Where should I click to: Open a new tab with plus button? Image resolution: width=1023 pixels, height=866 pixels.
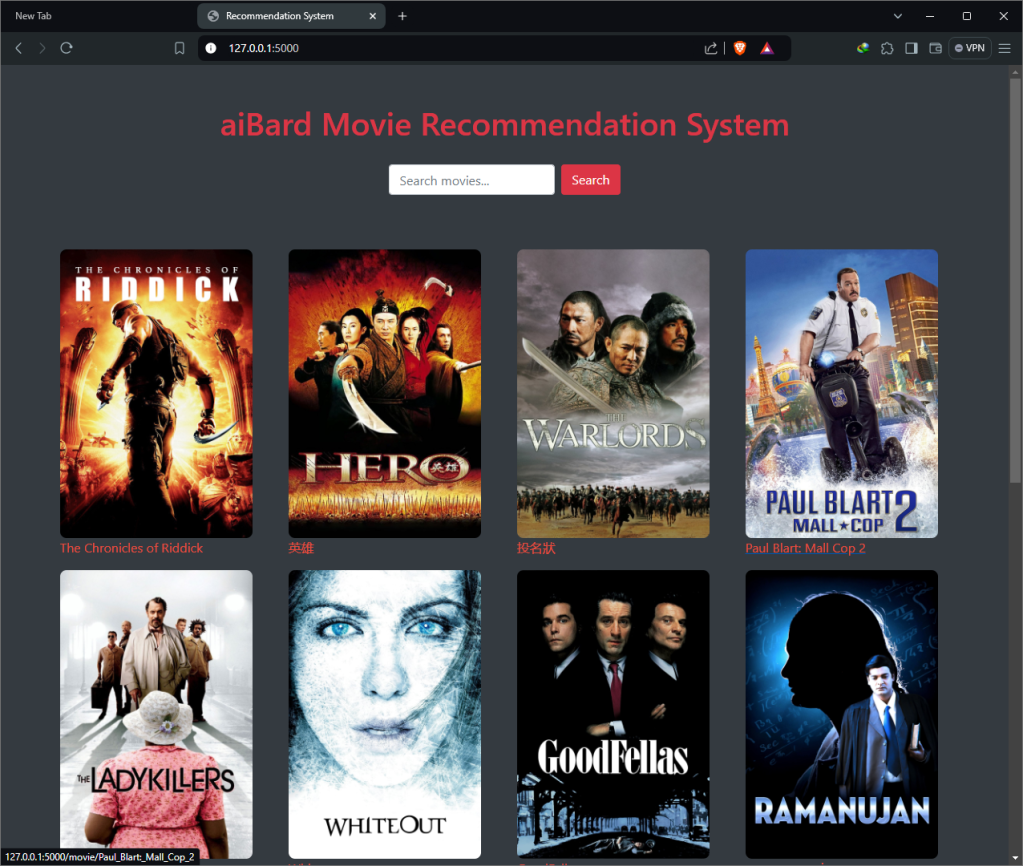click(x=402, y=16)
